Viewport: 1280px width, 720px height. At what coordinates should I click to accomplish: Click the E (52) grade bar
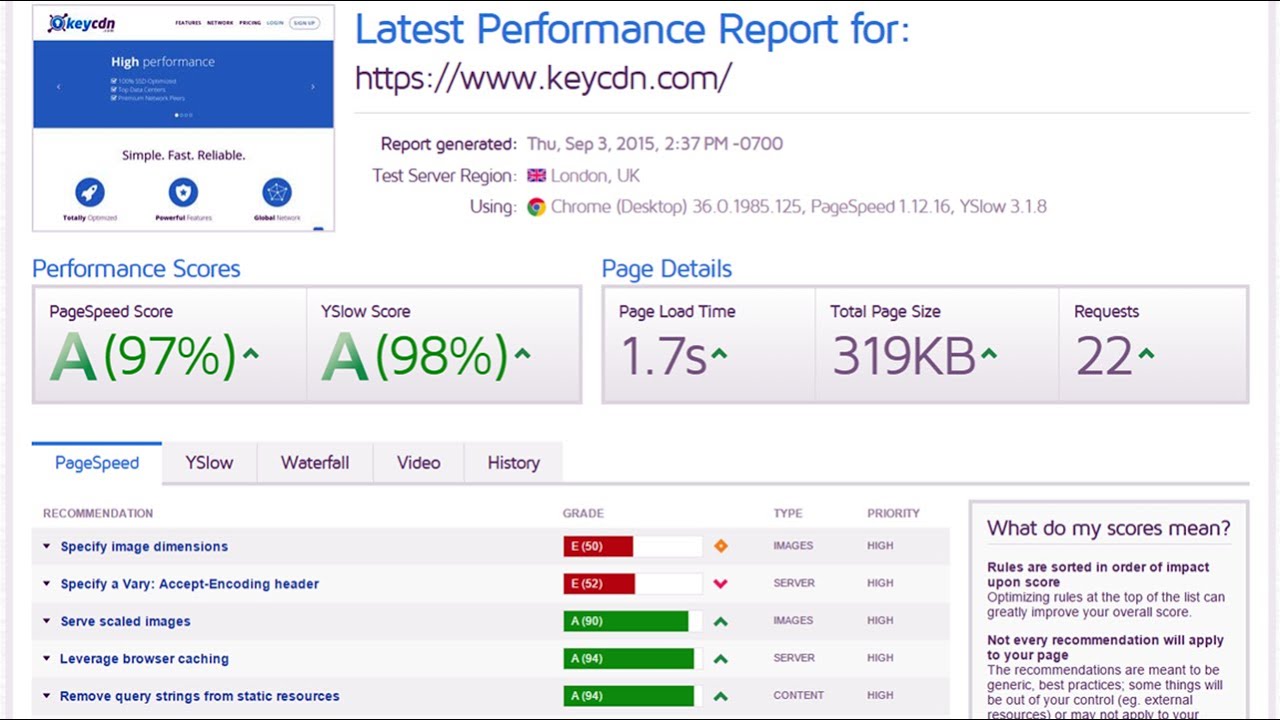[633, 583]
